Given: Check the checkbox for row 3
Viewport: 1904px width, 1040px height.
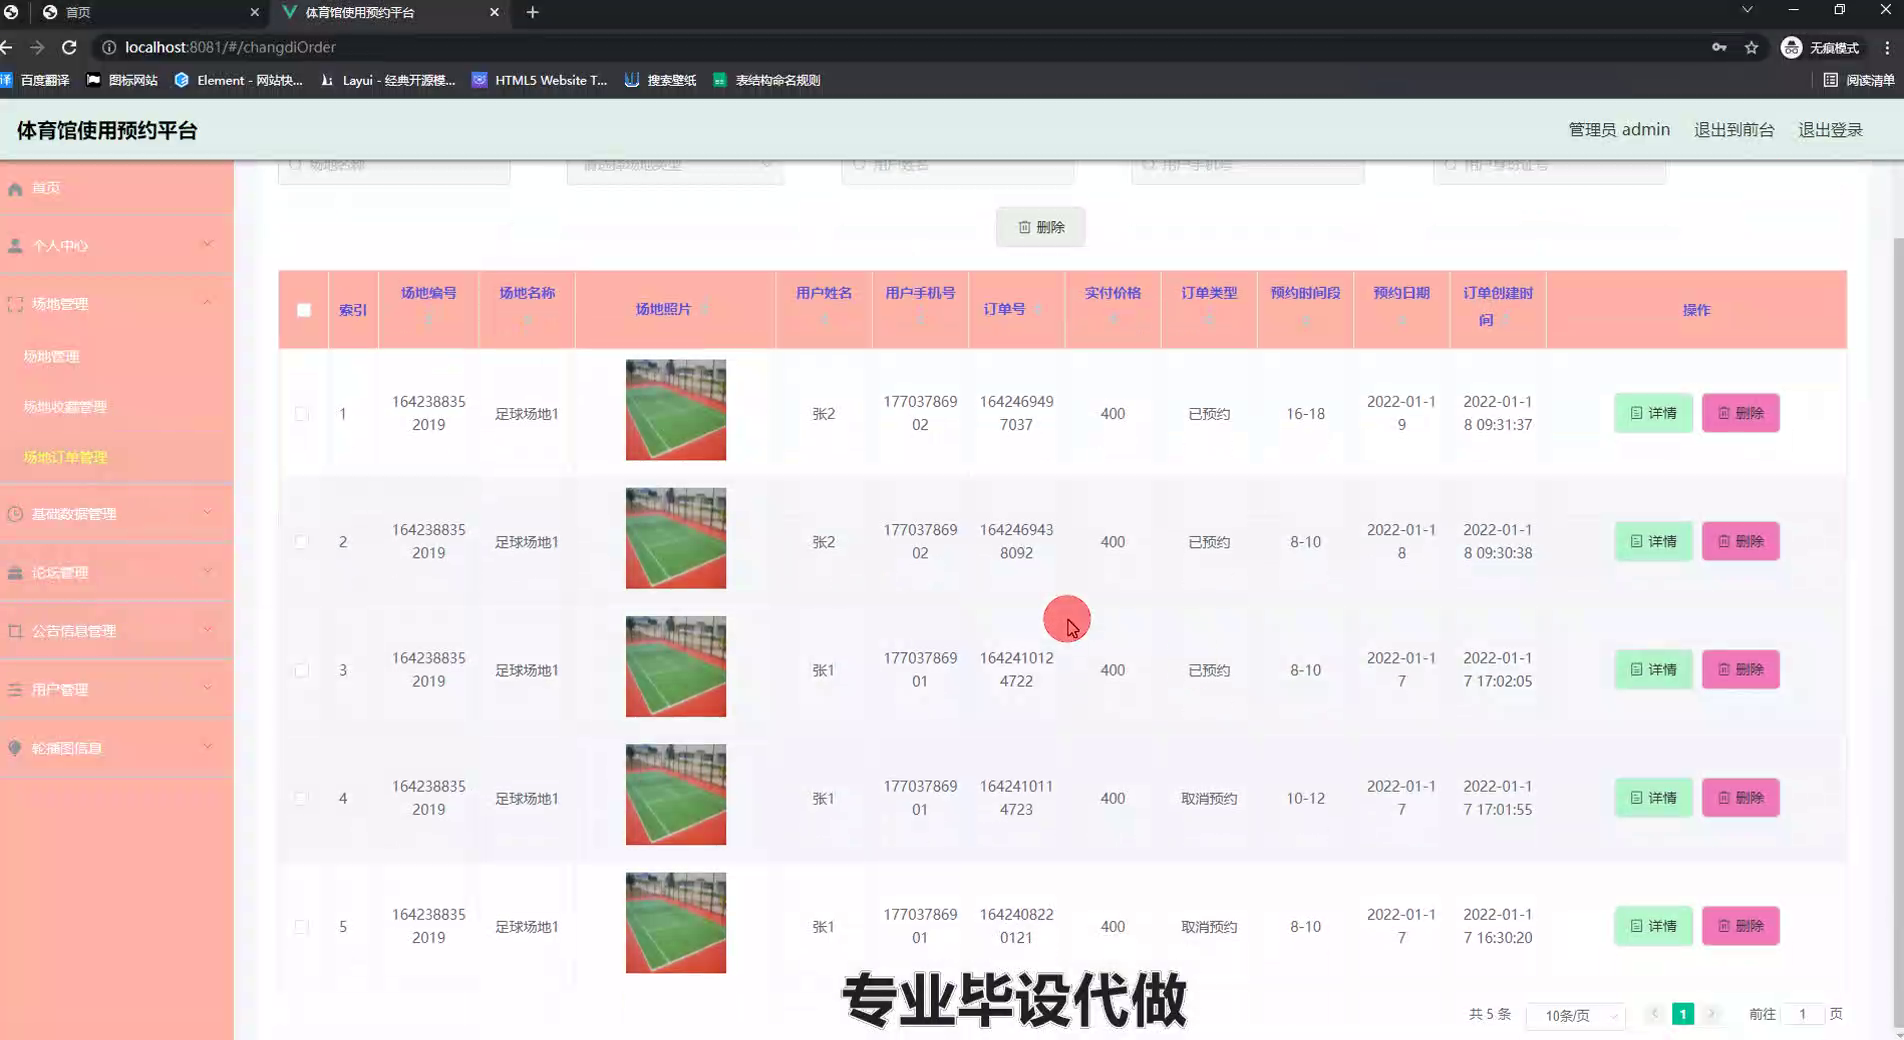Looking at the screenshot, I should [301, 670].
